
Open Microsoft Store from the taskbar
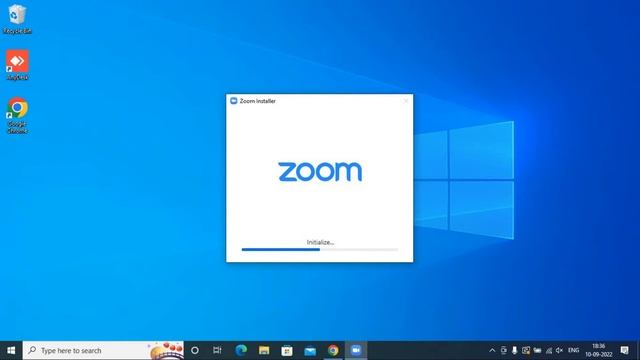point(287,350)
